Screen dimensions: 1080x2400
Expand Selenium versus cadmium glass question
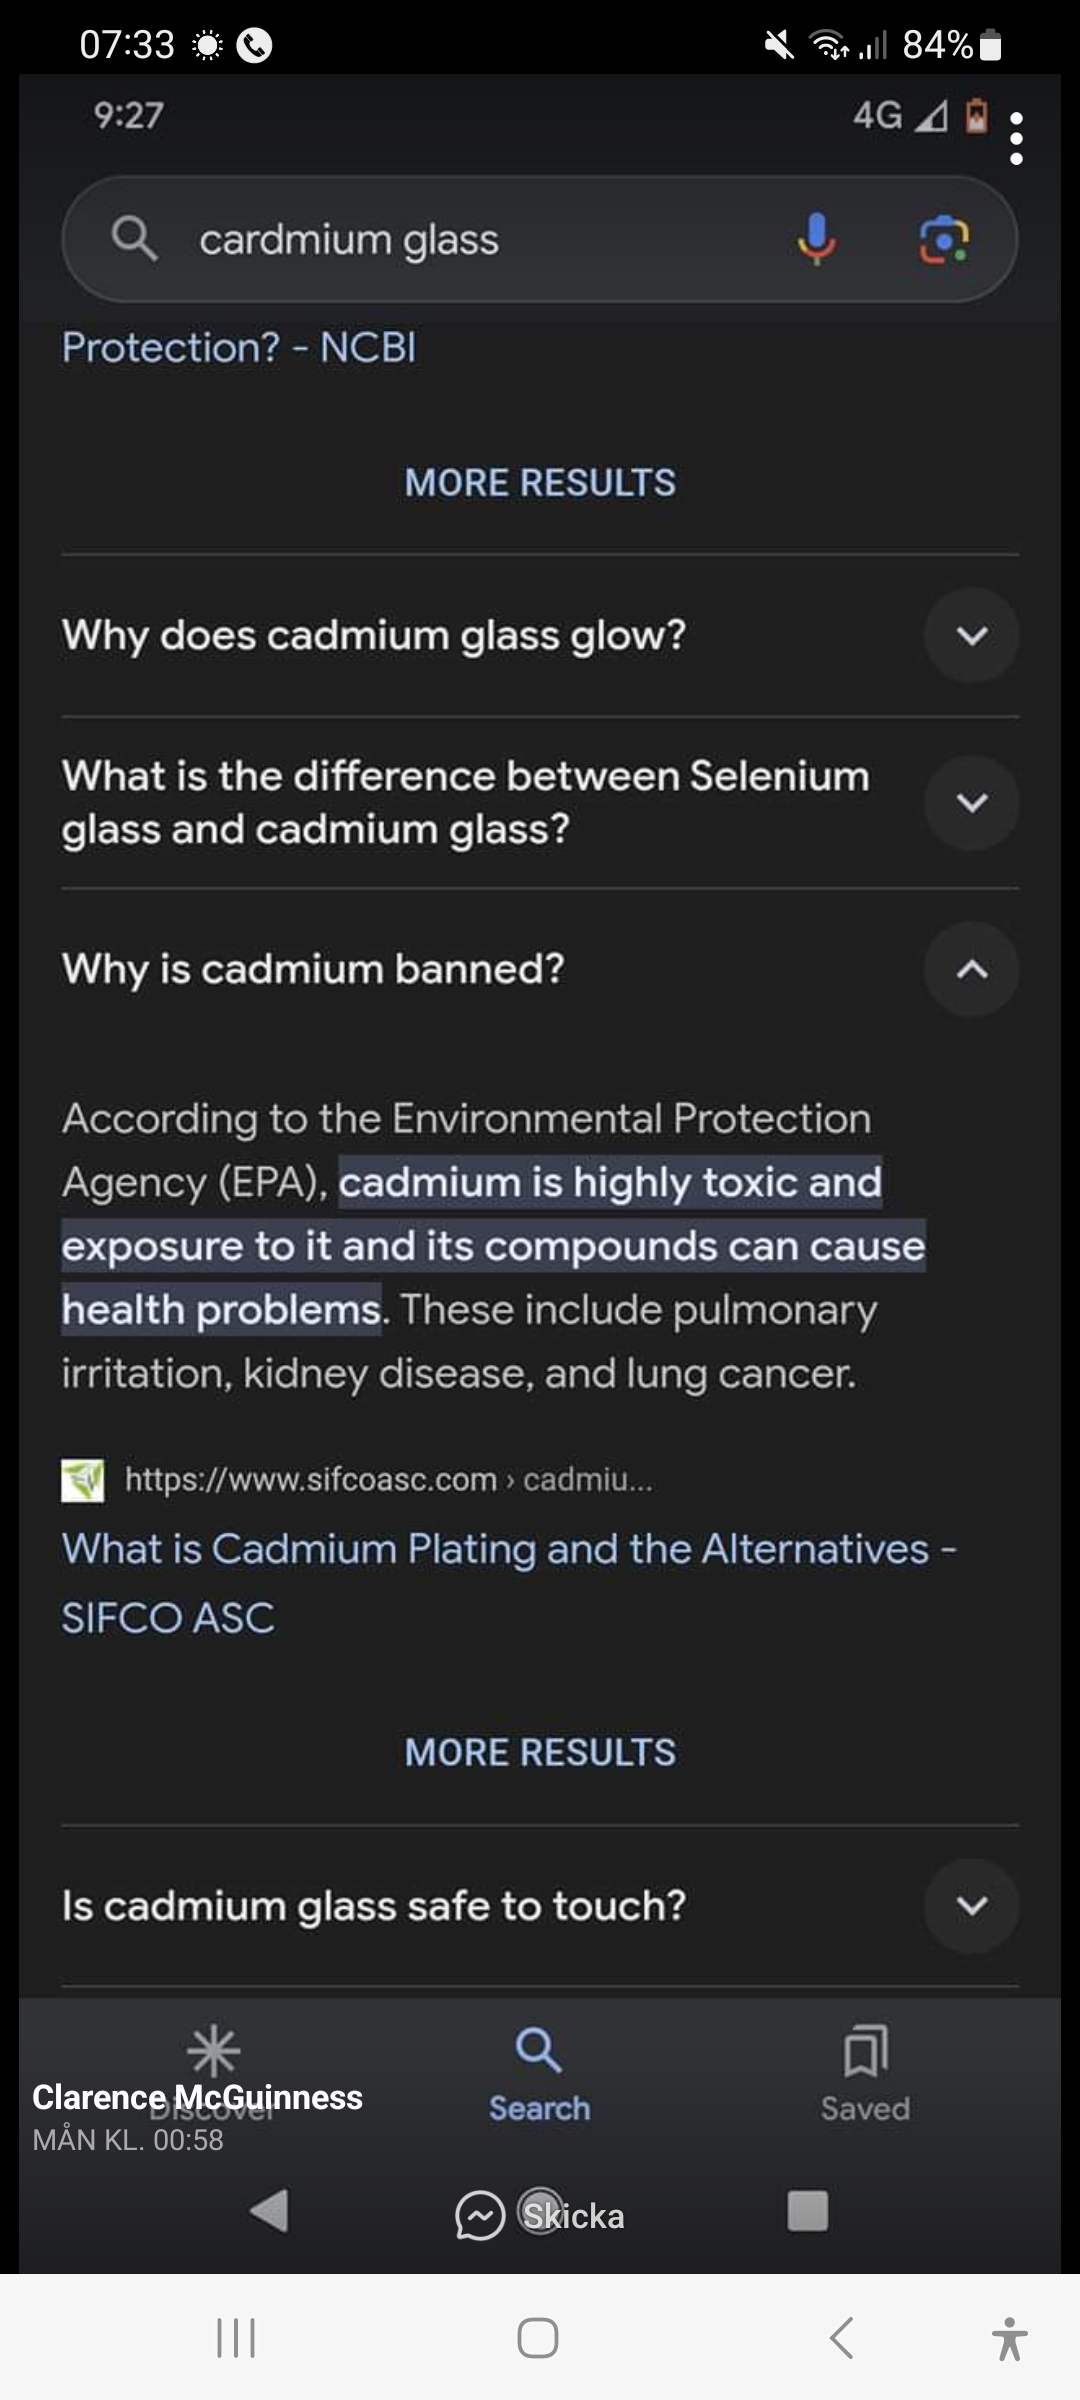click(x=971, y=802)
